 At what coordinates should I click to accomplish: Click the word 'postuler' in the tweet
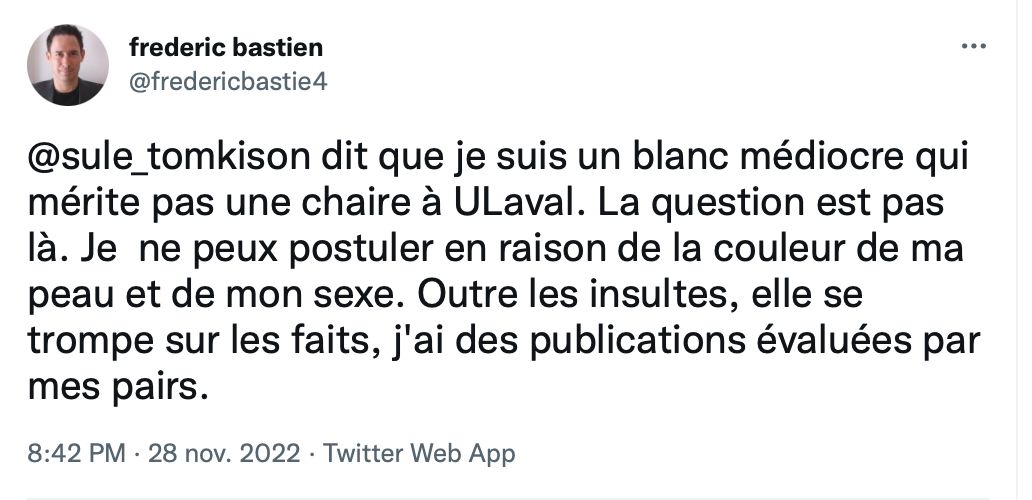click(361, 249)
